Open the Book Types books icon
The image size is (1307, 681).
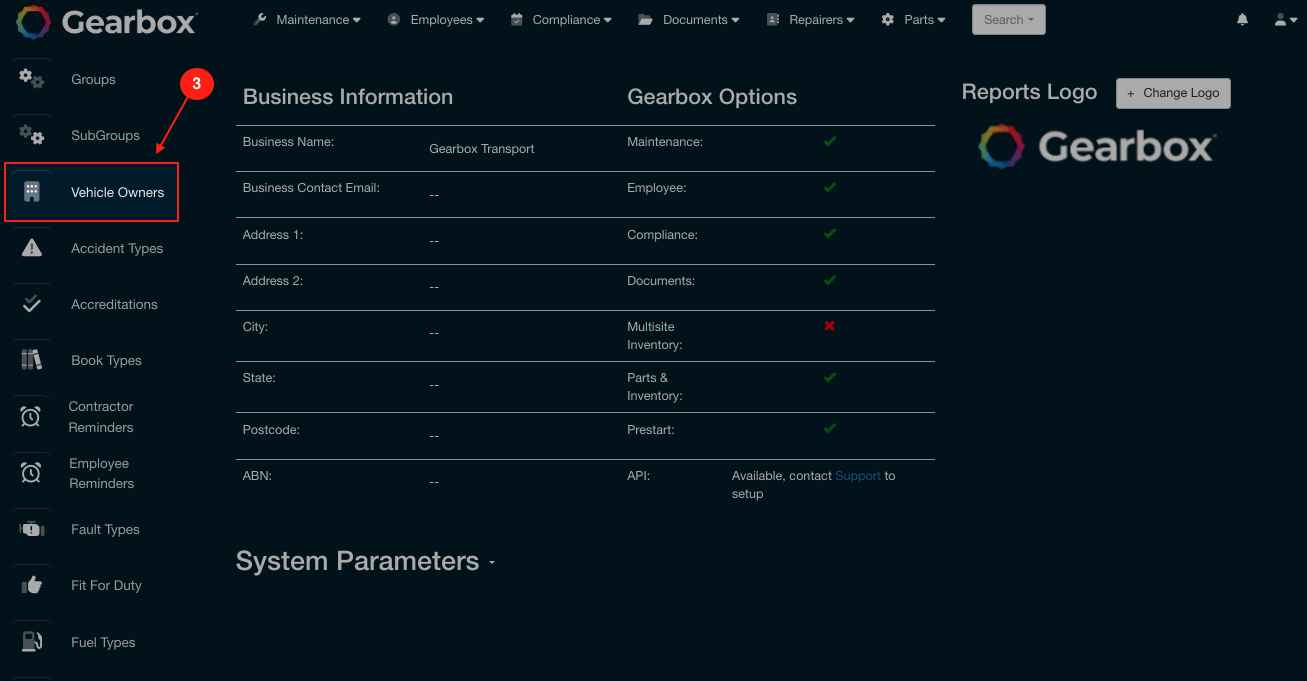(31, 360)
